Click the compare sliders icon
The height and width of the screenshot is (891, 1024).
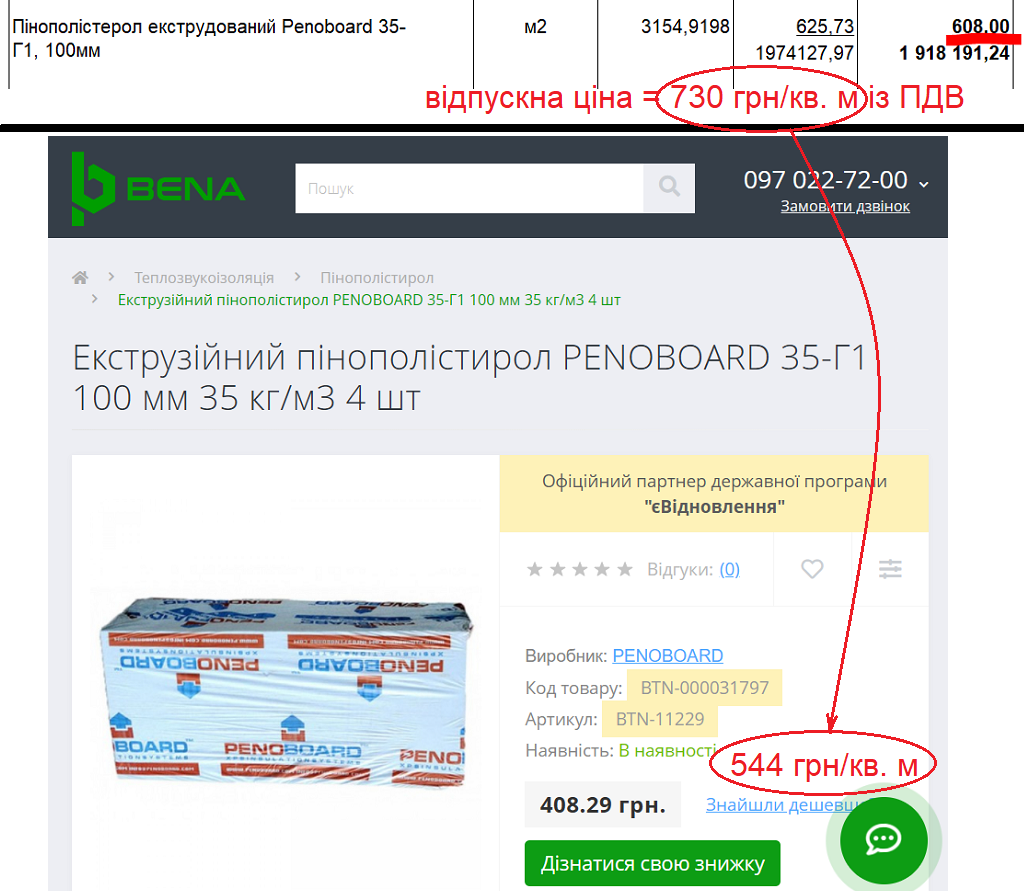(x=890, y=569)
